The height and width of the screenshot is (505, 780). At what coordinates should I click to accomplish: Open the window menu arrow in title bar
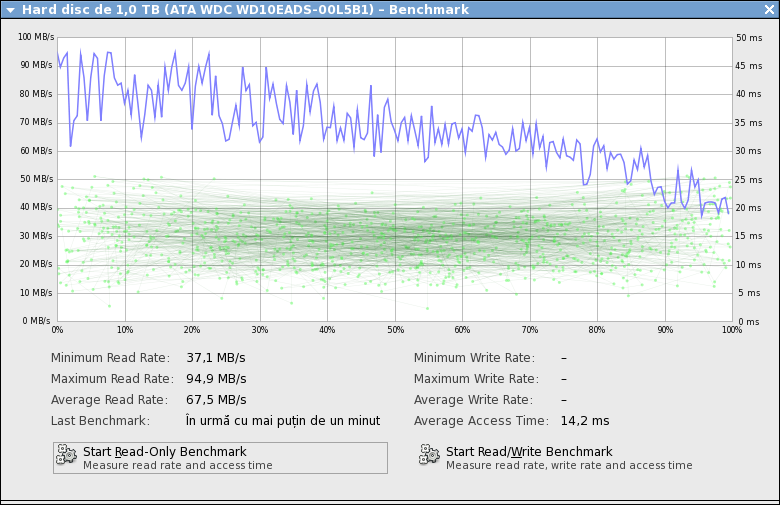pyautogui.click(x=10, y=9)
